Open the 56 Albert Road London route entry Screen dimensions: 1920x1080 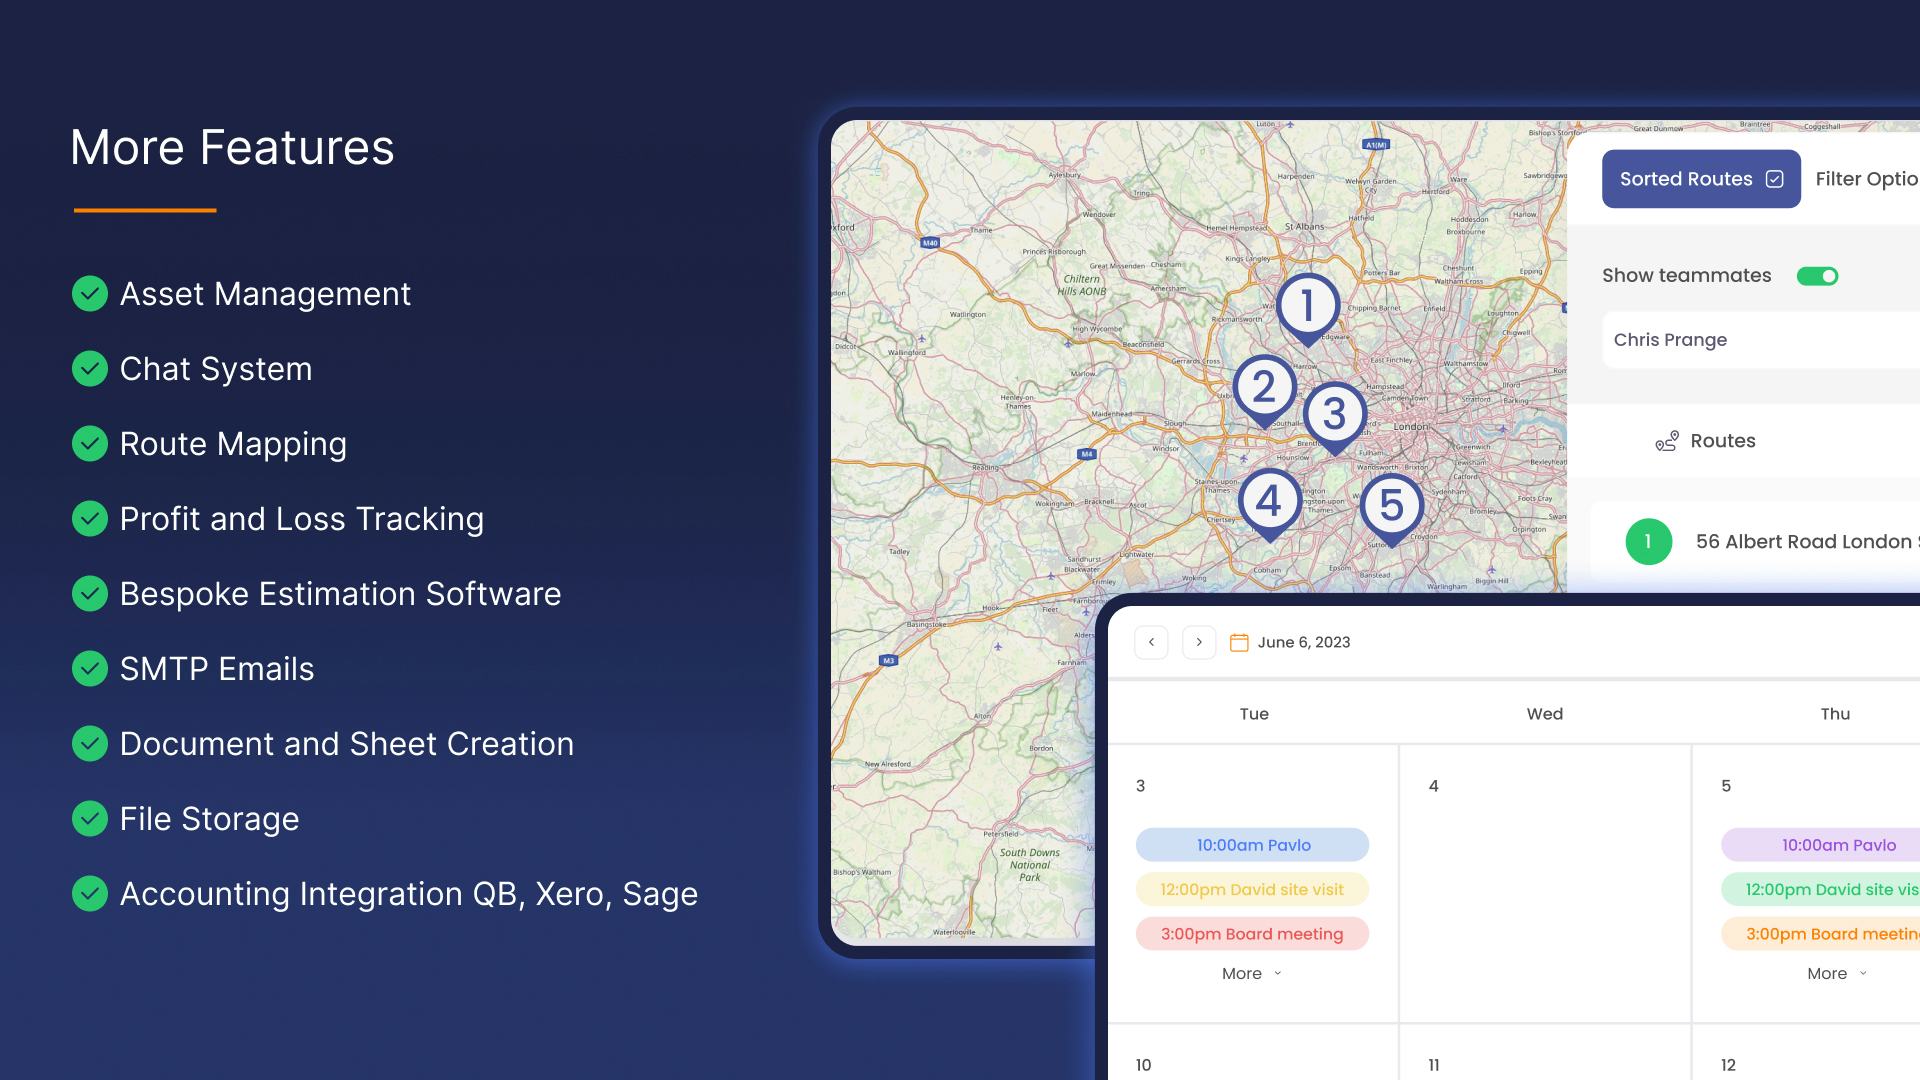[x=1800, y=541]
